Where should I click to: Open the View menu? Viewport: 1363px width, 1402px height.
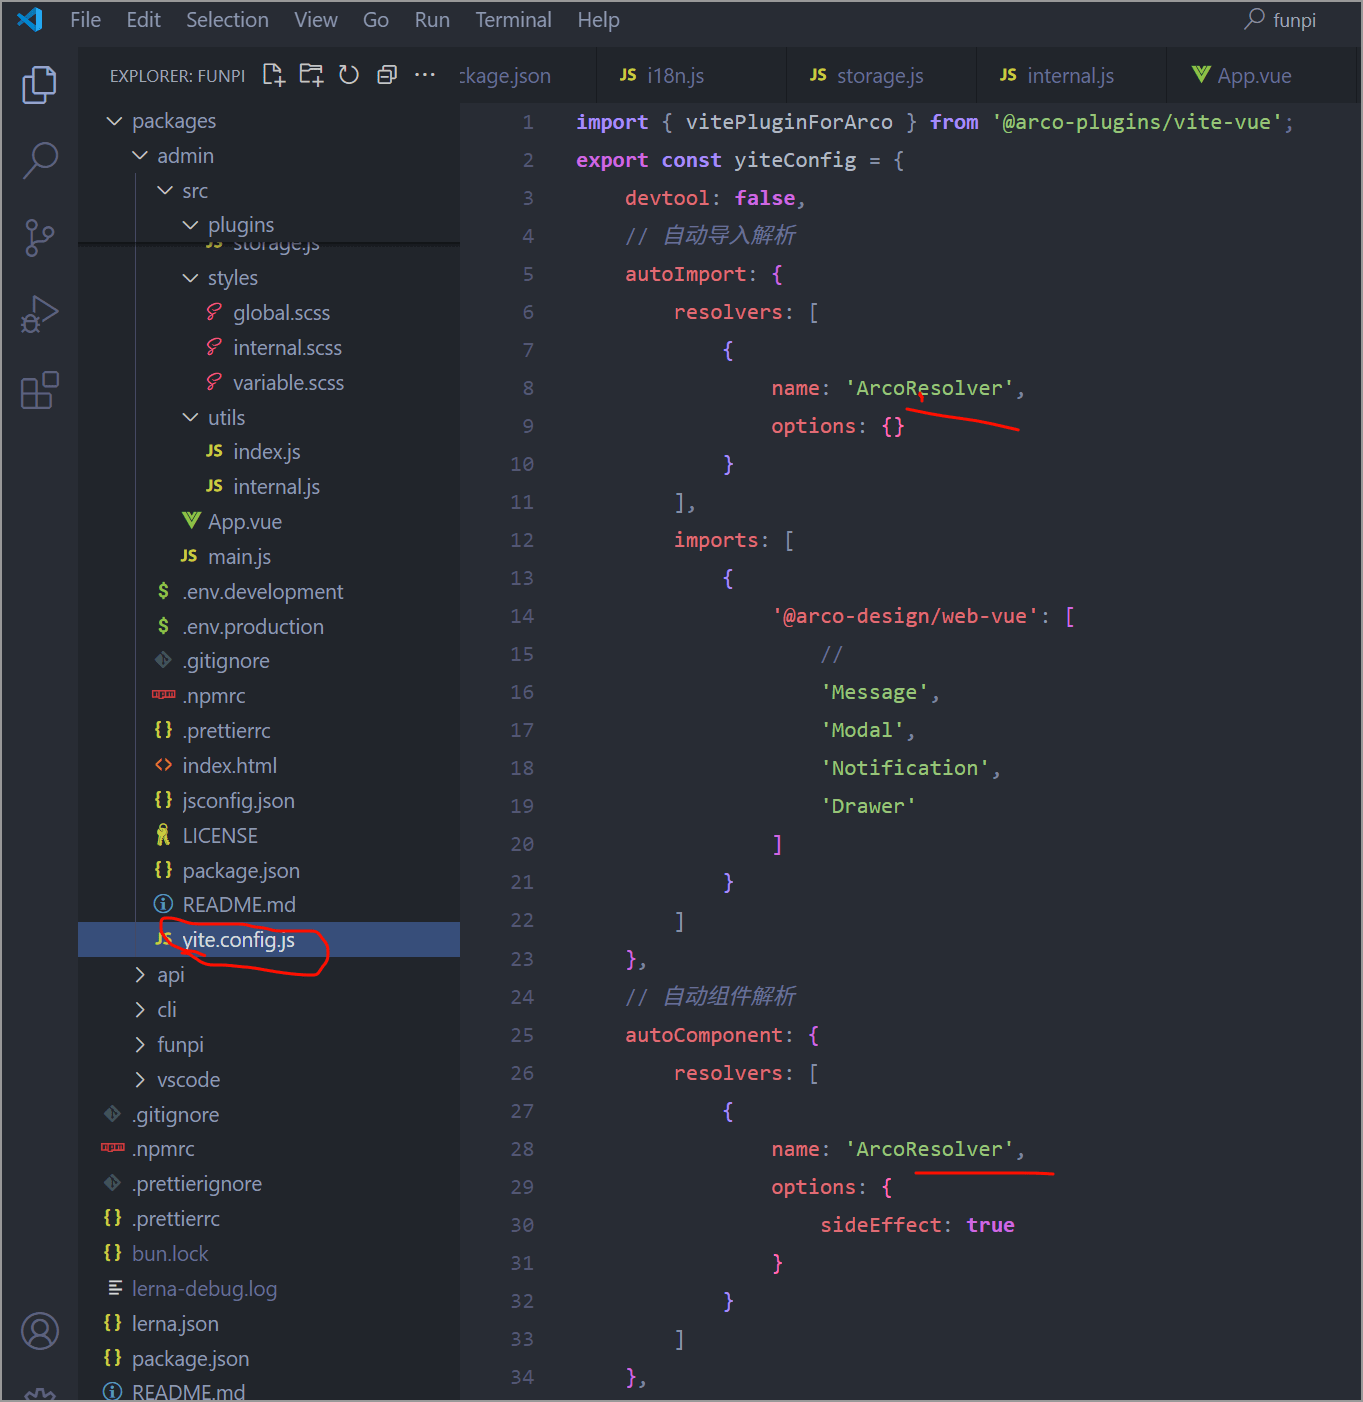click(x=316, y=20)
